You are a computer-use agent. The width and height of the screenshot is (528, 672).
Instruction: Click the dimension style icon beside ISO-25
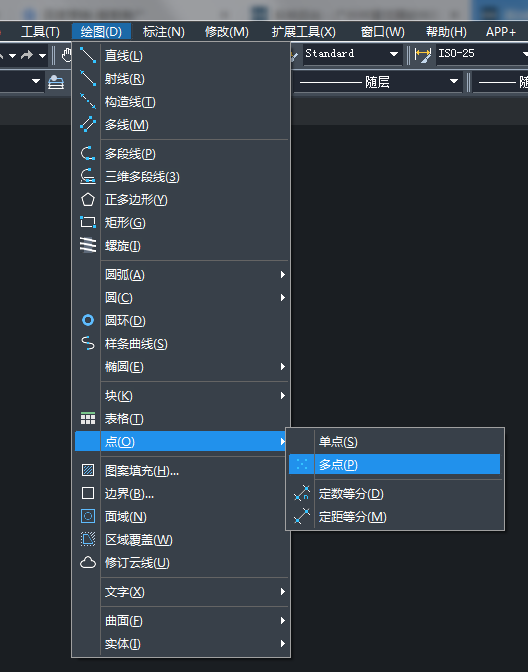click(x=423, y=55)
